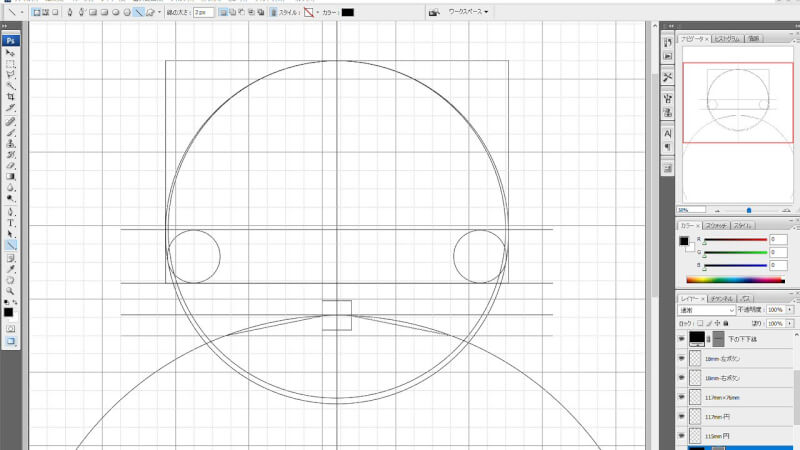This screenshot has height=450, width=800.
Task: Select the Eyedropper tool
Action: pyautogui.click(x=10, y=269)
